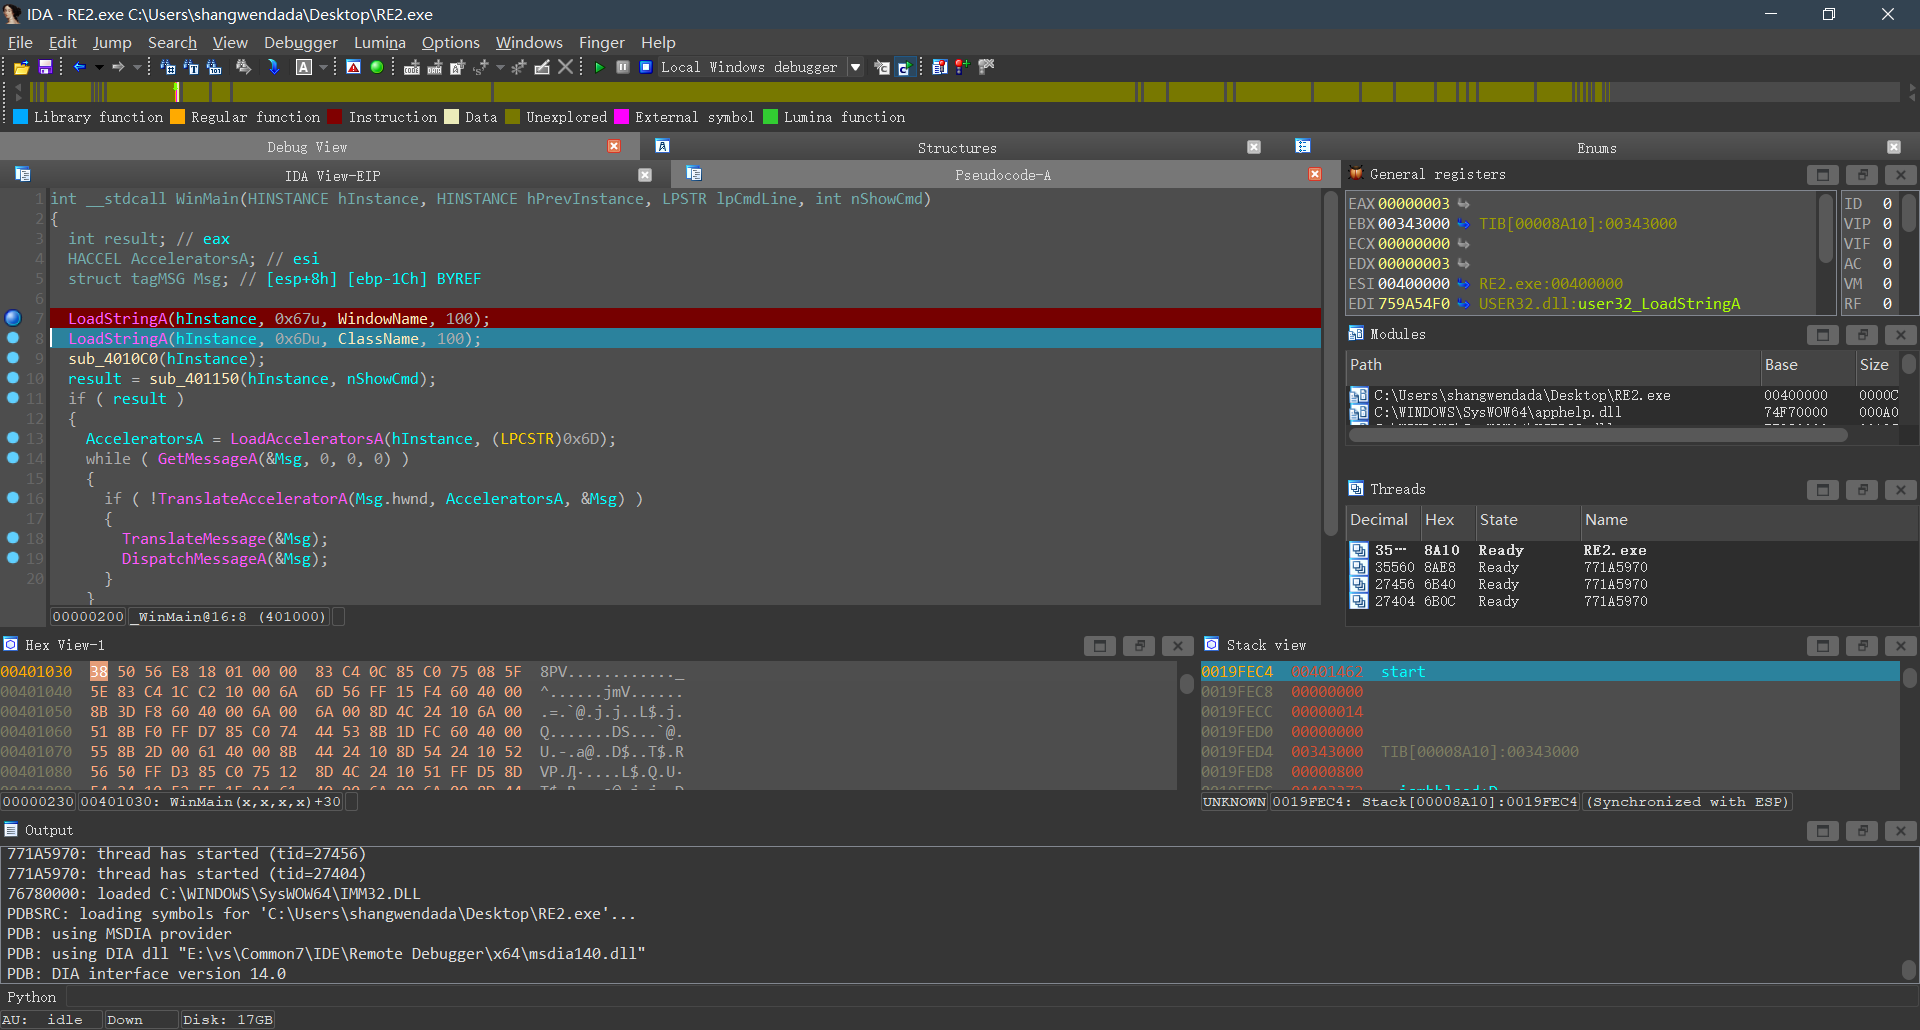Click the Jump forward arrow icon
Image resolution: width=1920 pixels, height=1030 pixels.
pyautogui.click(x=118, y=67)
